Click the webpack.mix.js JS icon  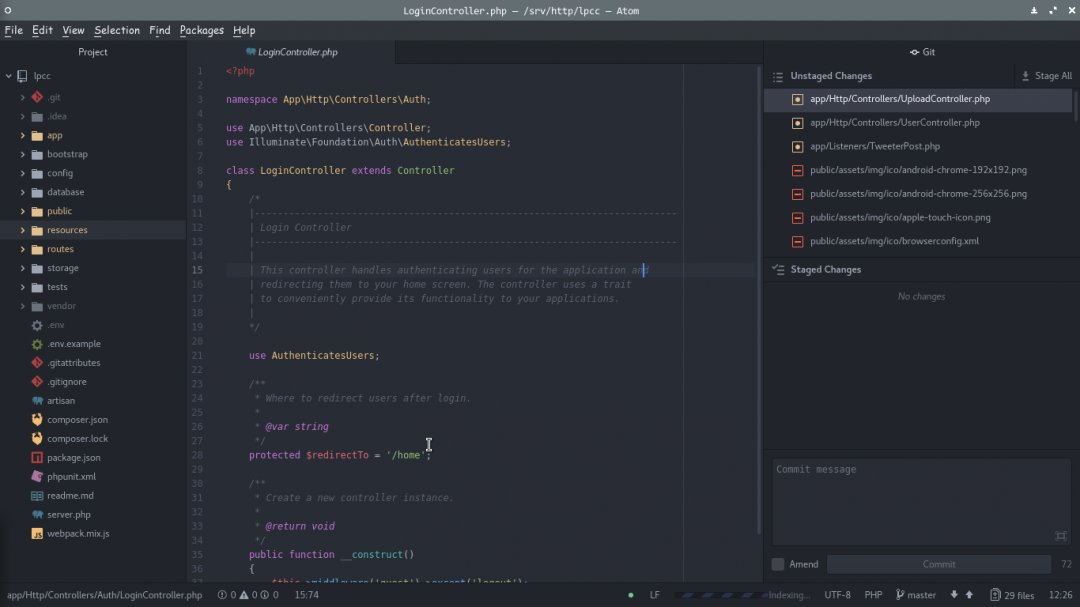[x=37, y=533]
